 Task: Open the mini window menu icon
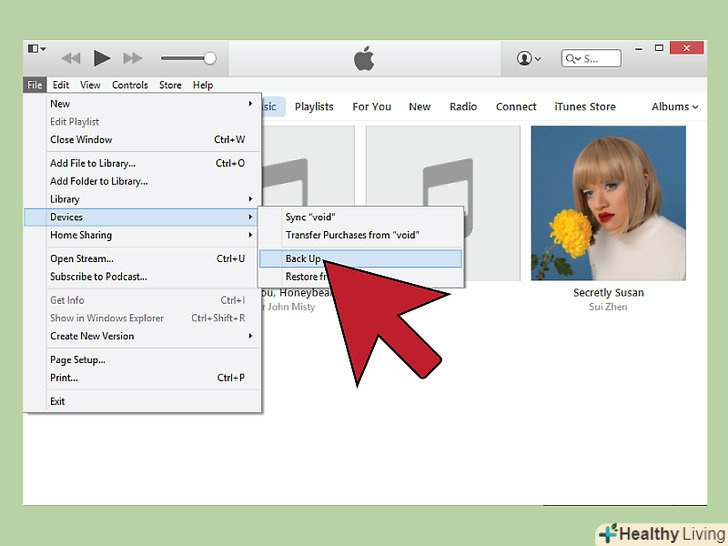37,49
